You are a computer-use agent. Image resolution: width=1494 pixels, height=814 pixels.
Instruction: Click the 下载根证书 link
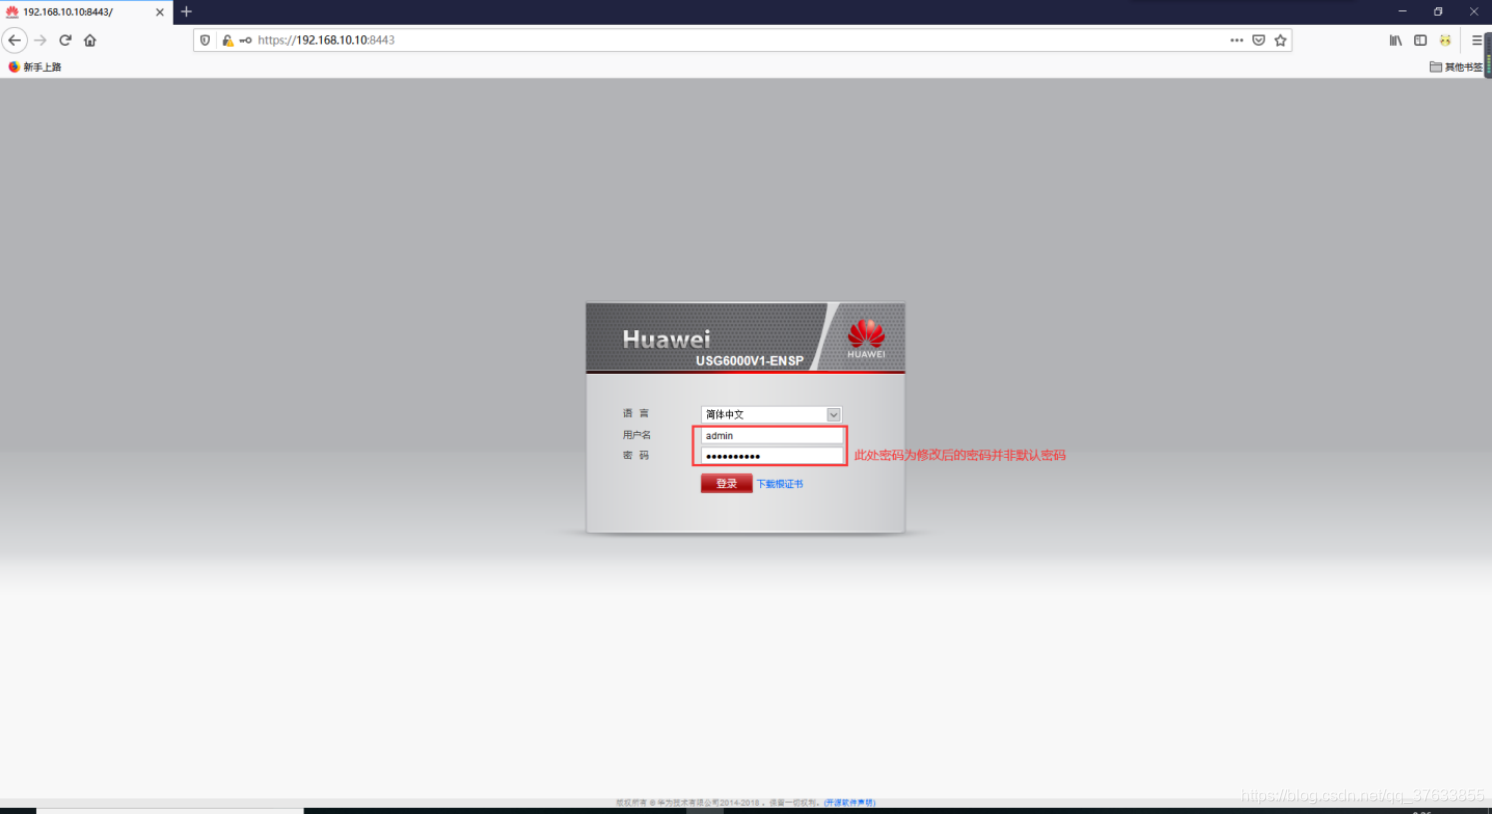click(x=780, y=484)
